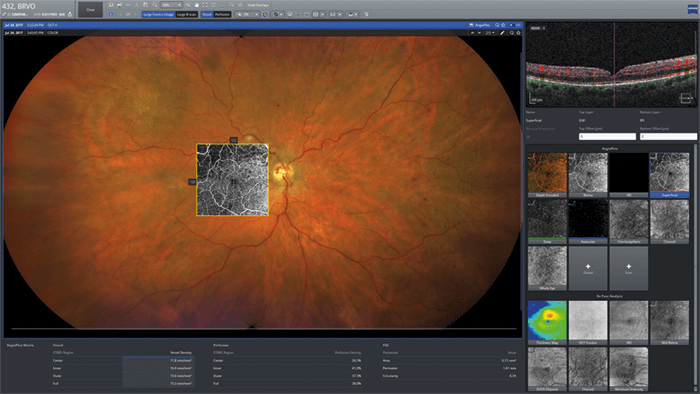Image resolution: width=700 pixels, height=394 pixels.
Task: Click the Hide Overlays button
Action: tap(258, 5)
